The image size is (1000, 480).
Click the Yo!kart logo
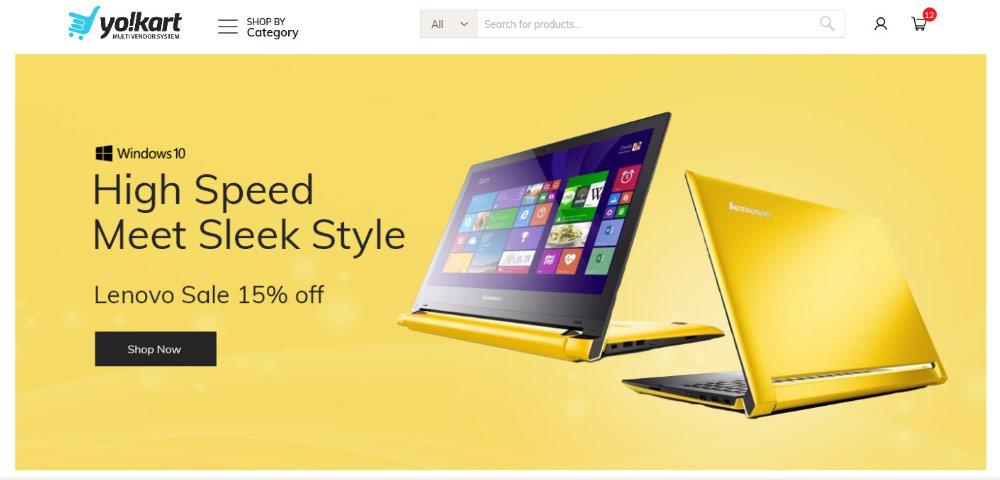point(124,24)
